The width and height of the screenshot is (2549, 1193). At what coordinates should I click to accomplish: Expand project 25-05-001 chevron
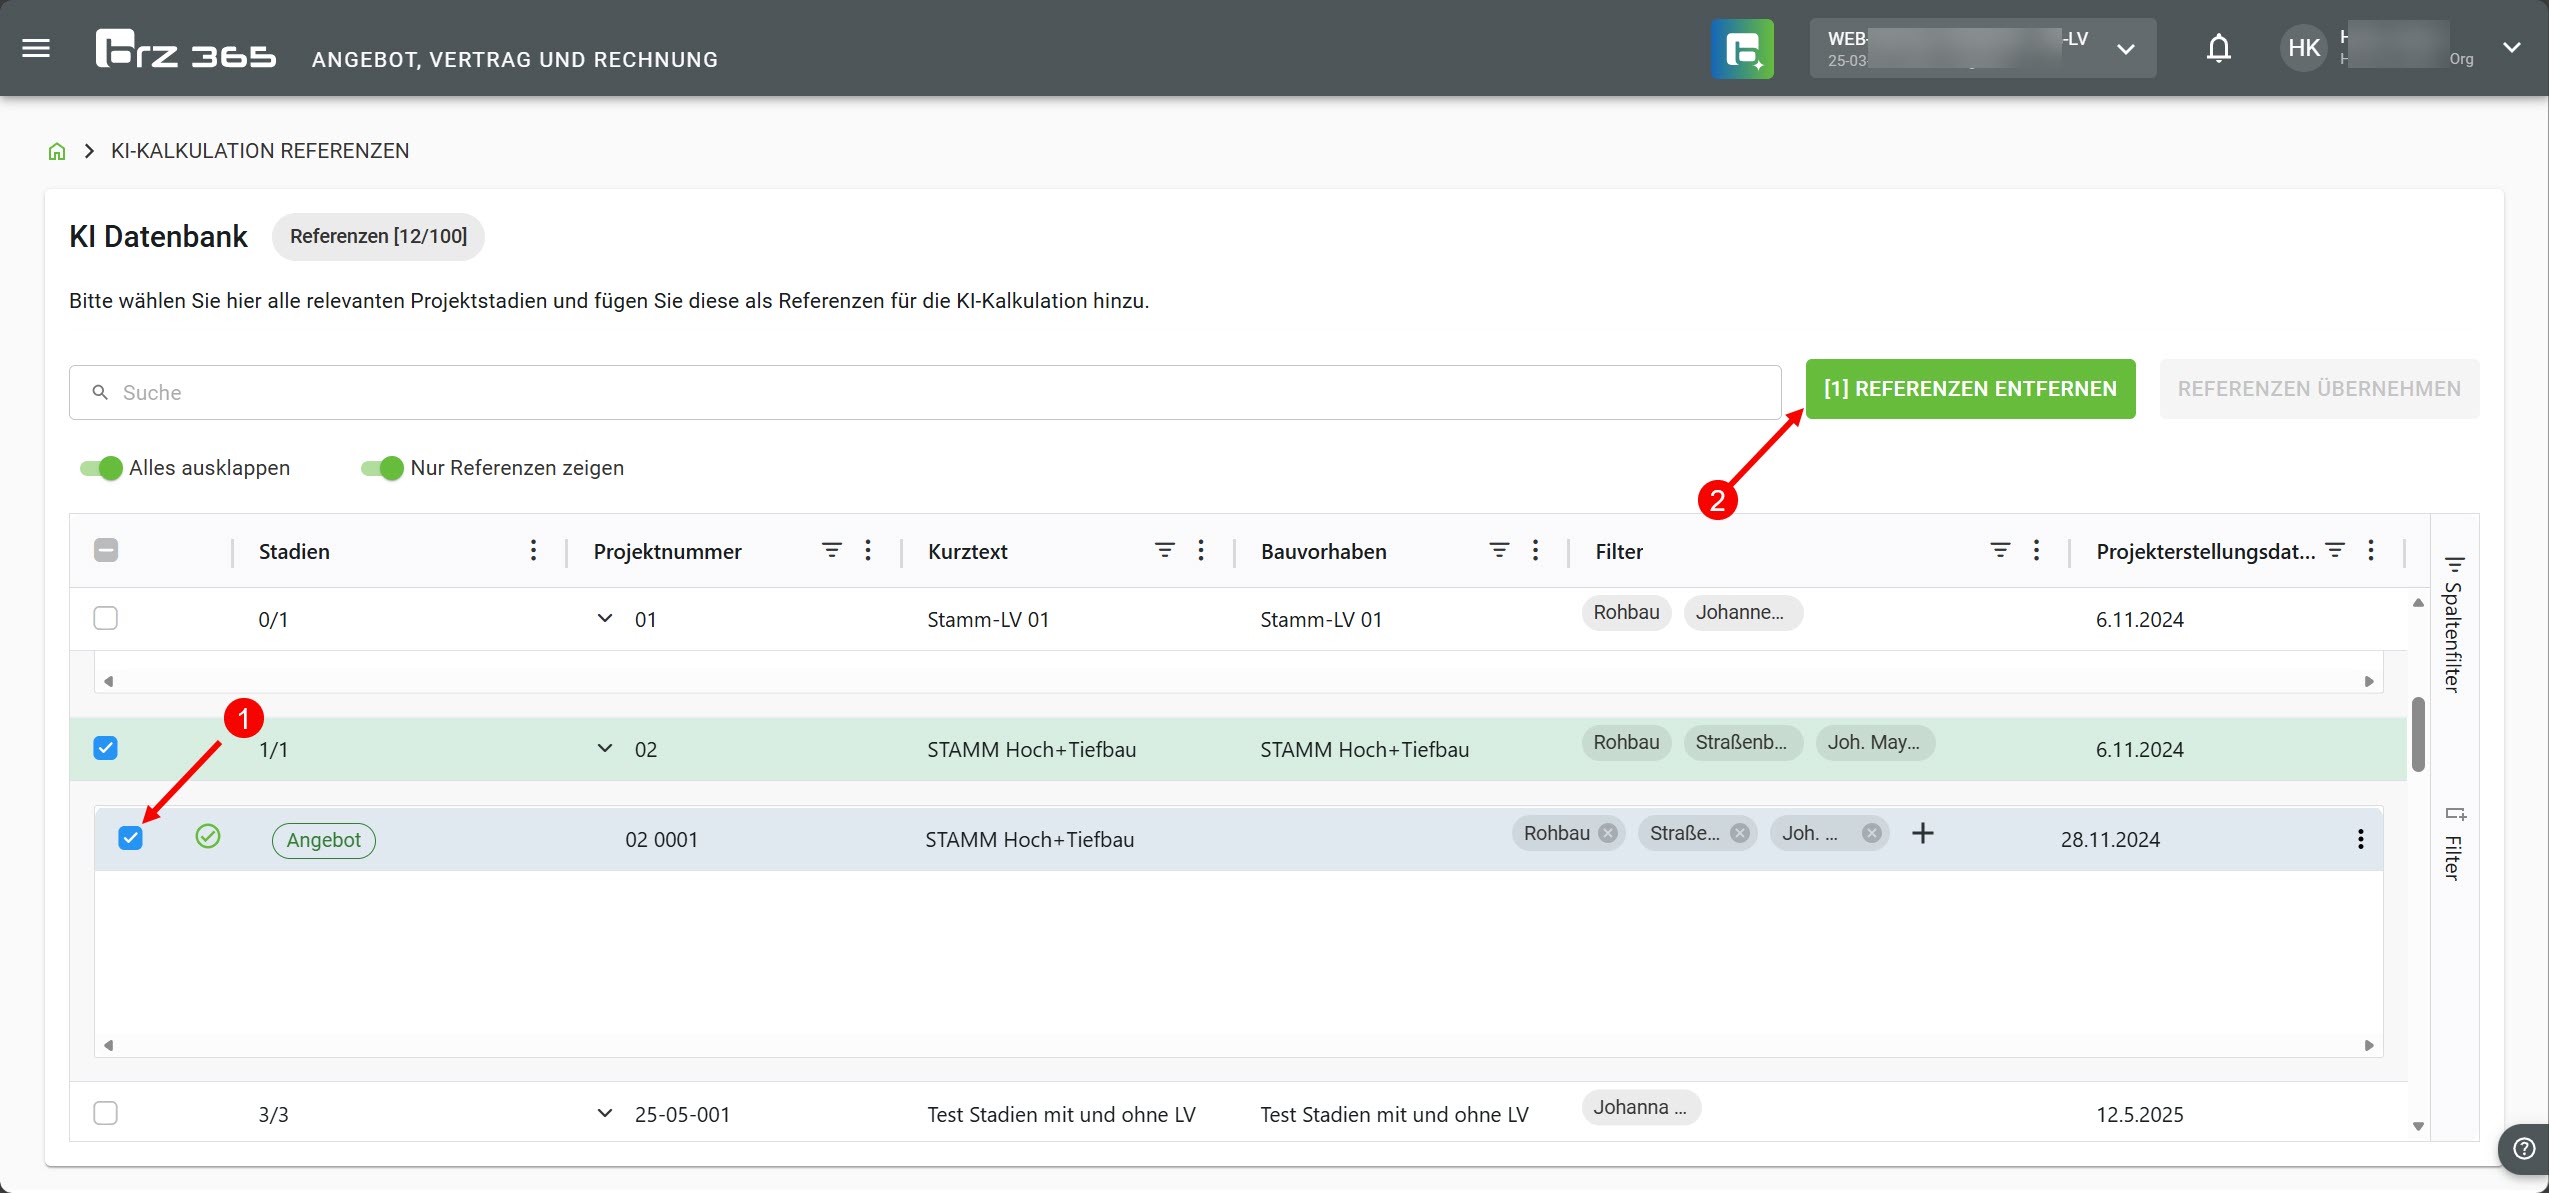(604, 1113)
